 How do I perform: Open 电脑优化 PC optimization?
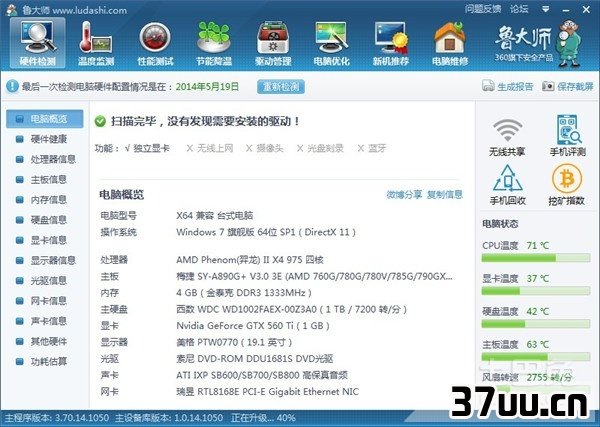point(331,43)
